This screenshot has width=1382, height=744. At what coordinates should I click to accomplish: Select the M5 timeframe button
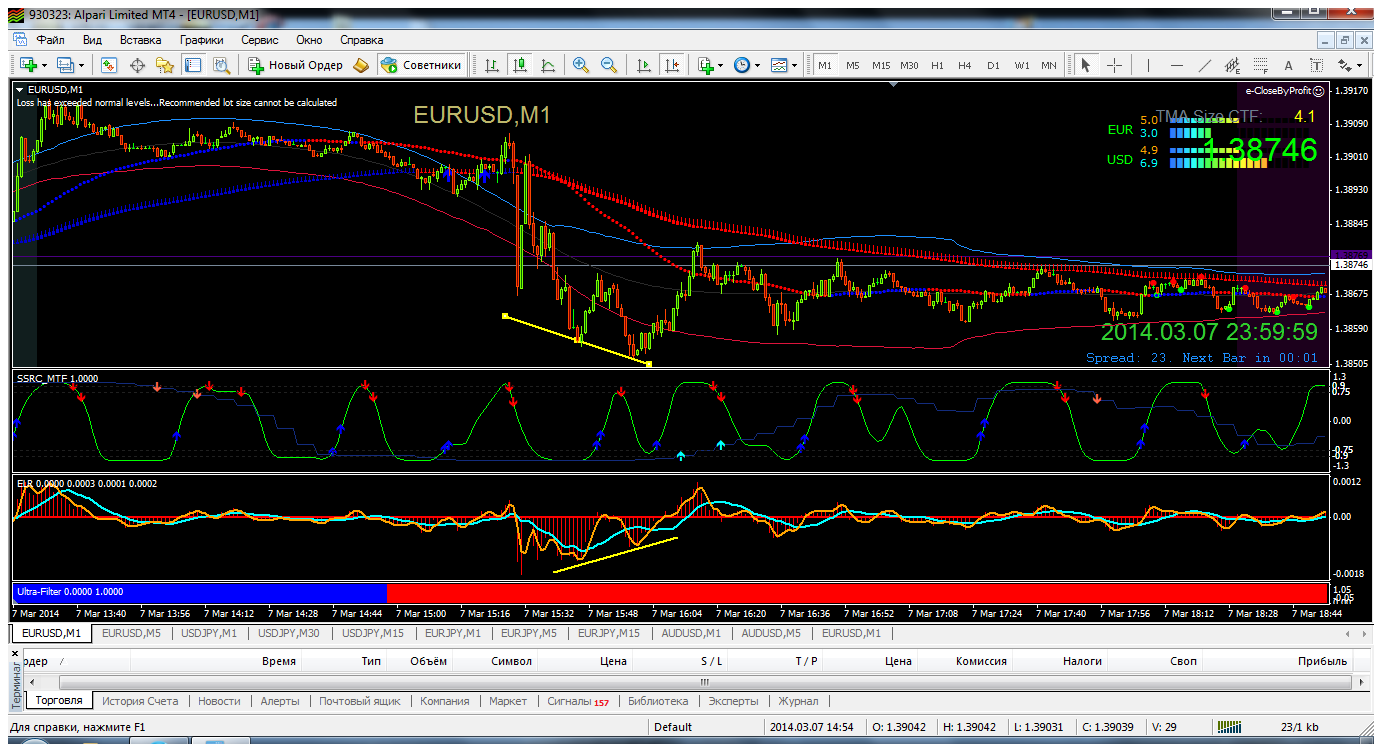point(852,65)
